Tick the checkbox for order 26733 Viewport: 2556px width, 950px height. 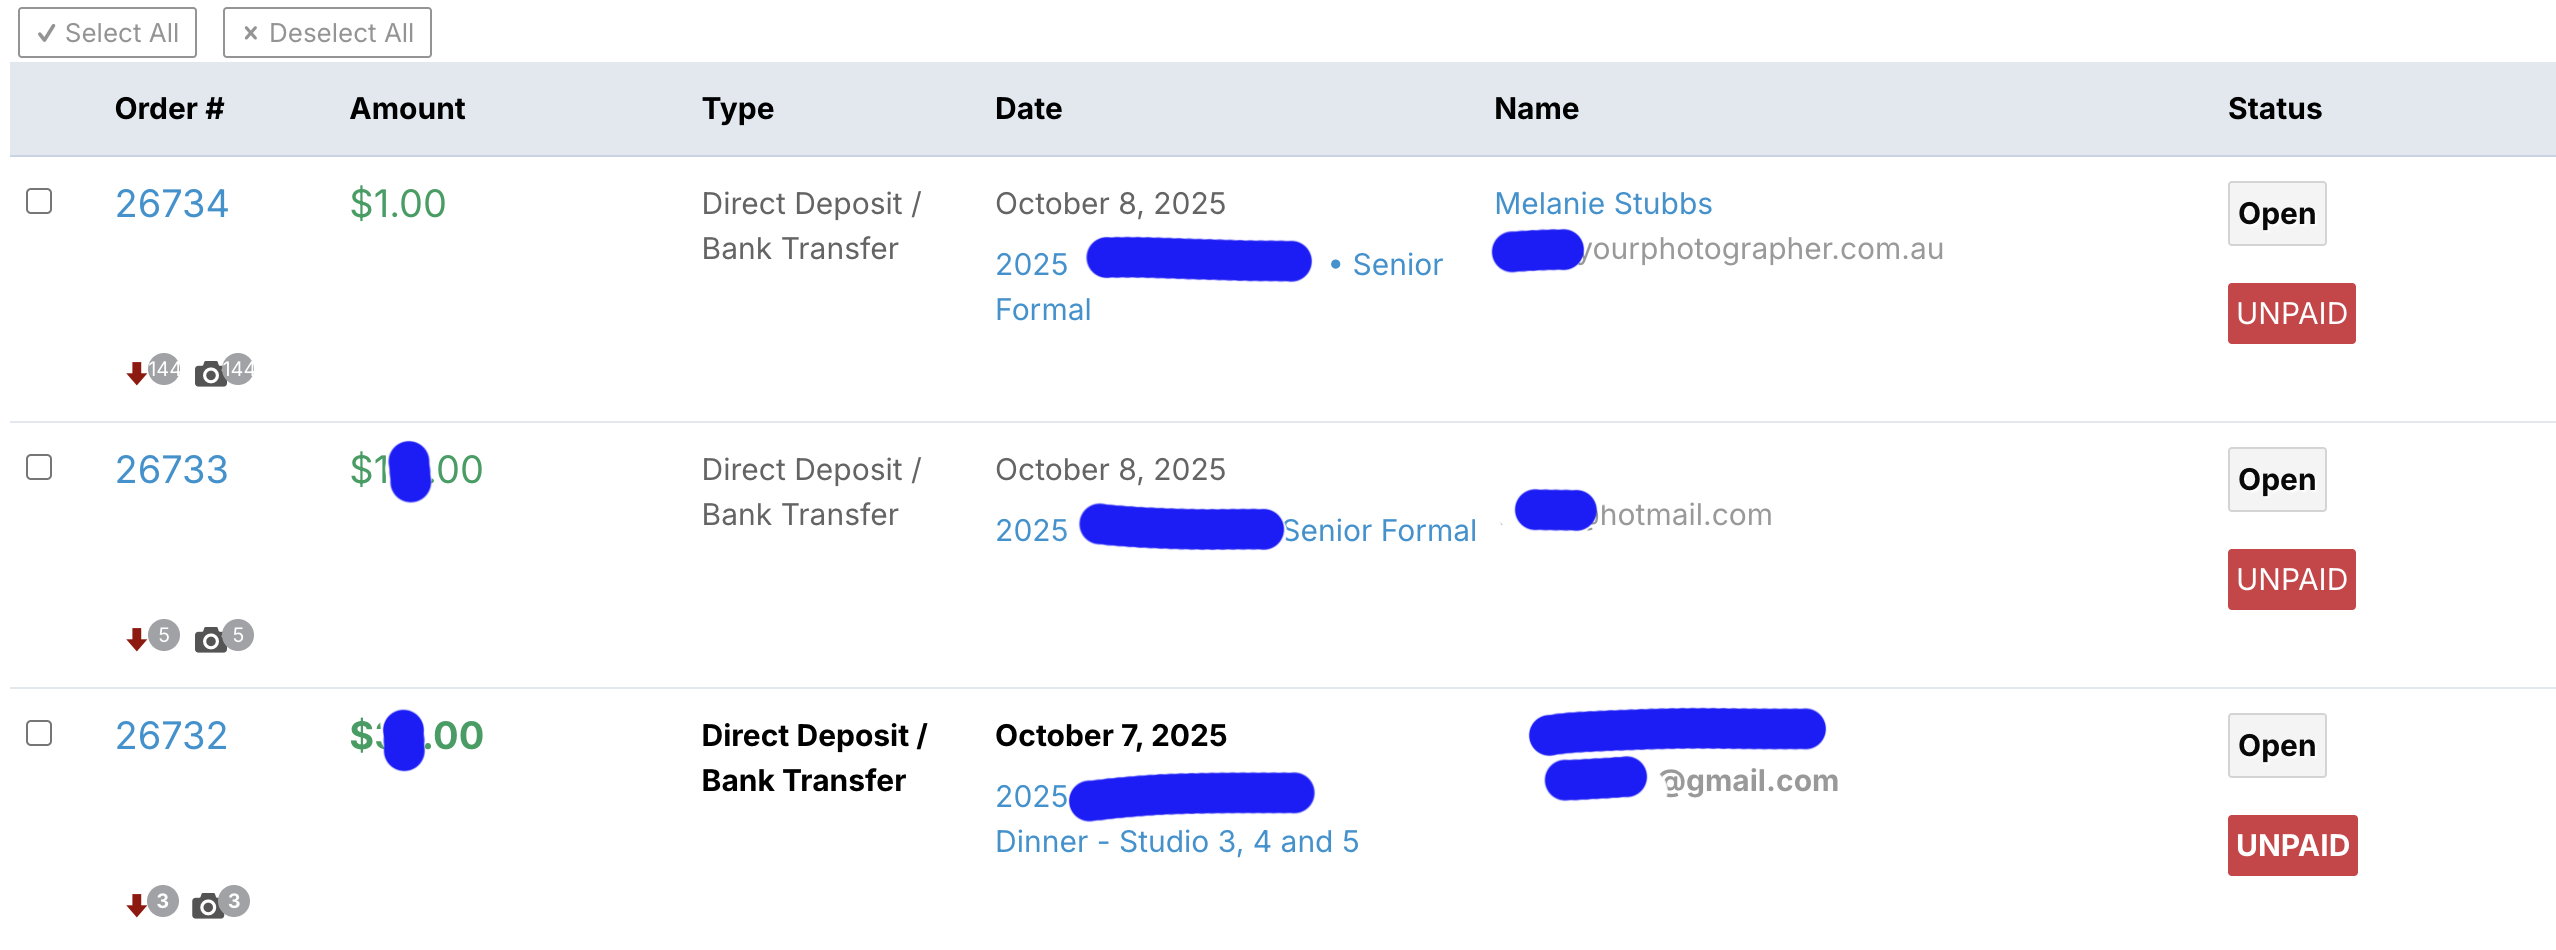[39, 467]
